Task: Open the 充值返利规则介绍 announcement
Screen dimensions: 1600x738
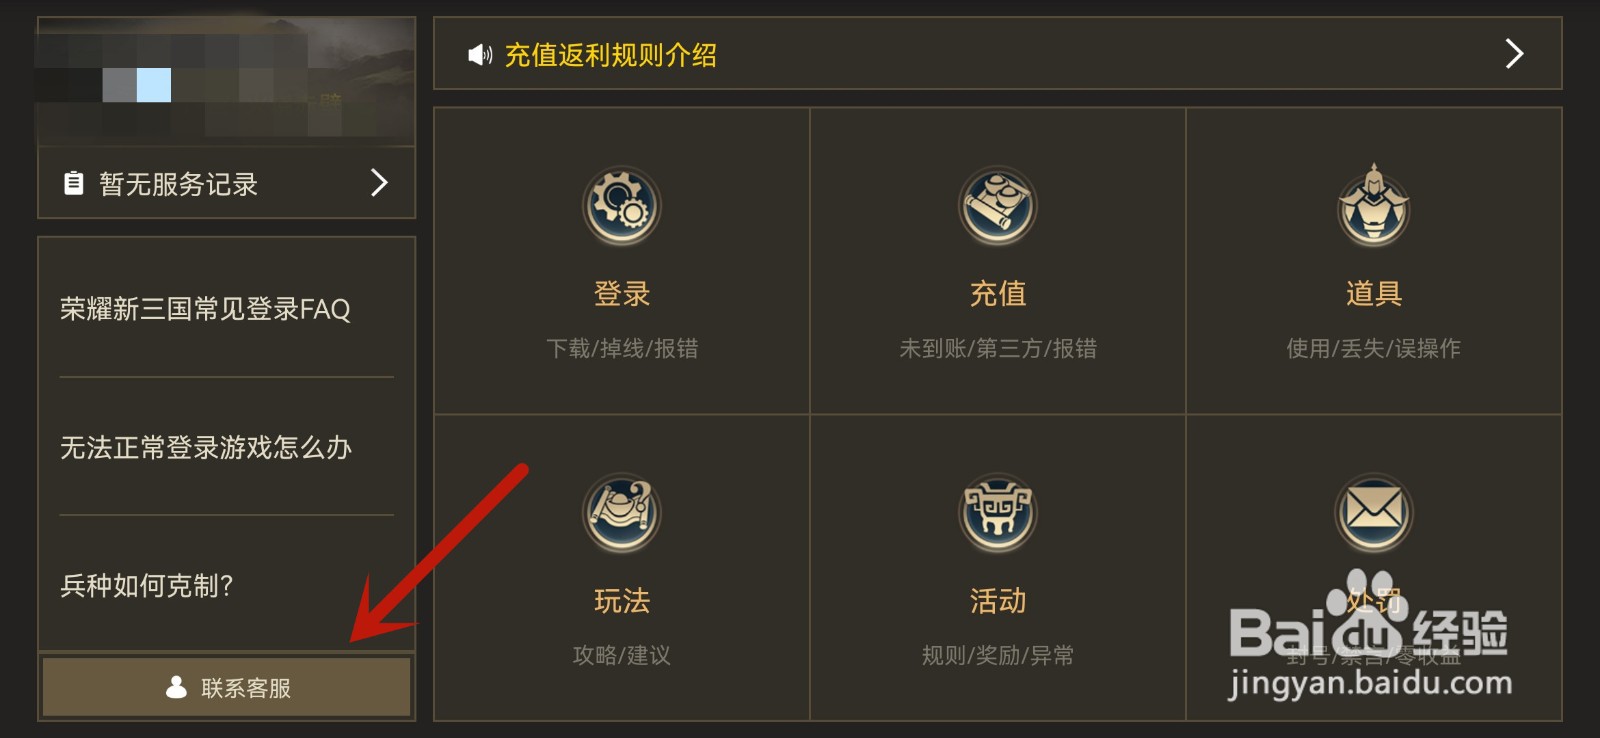Action: (x=610, y=55)
